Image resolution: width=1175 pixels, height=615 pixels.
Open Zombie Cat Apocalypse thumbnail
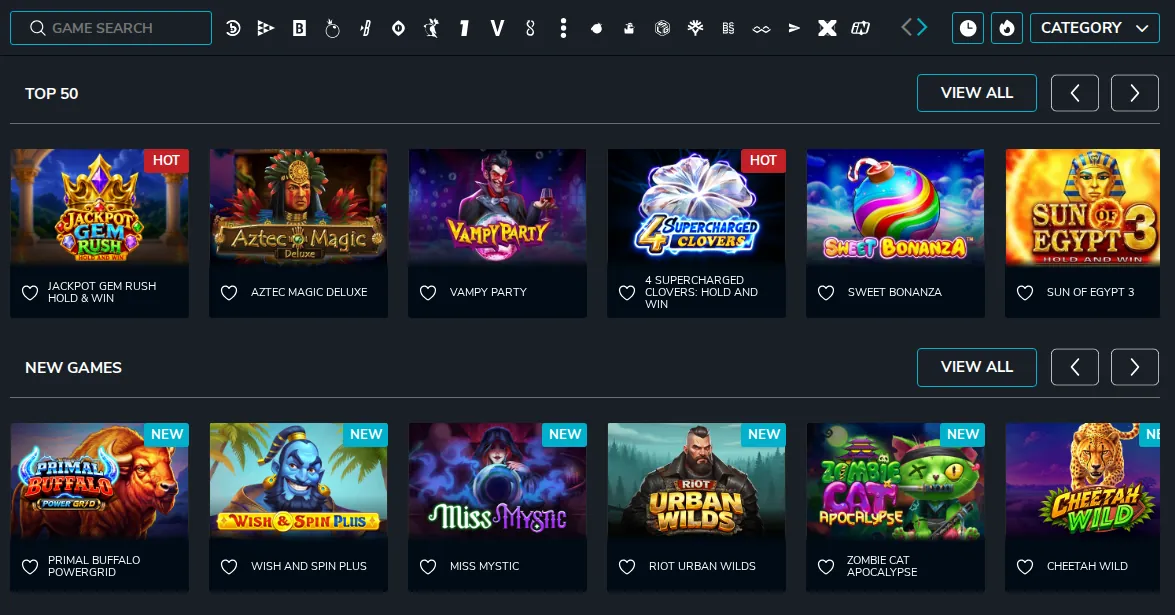(895, 481)
